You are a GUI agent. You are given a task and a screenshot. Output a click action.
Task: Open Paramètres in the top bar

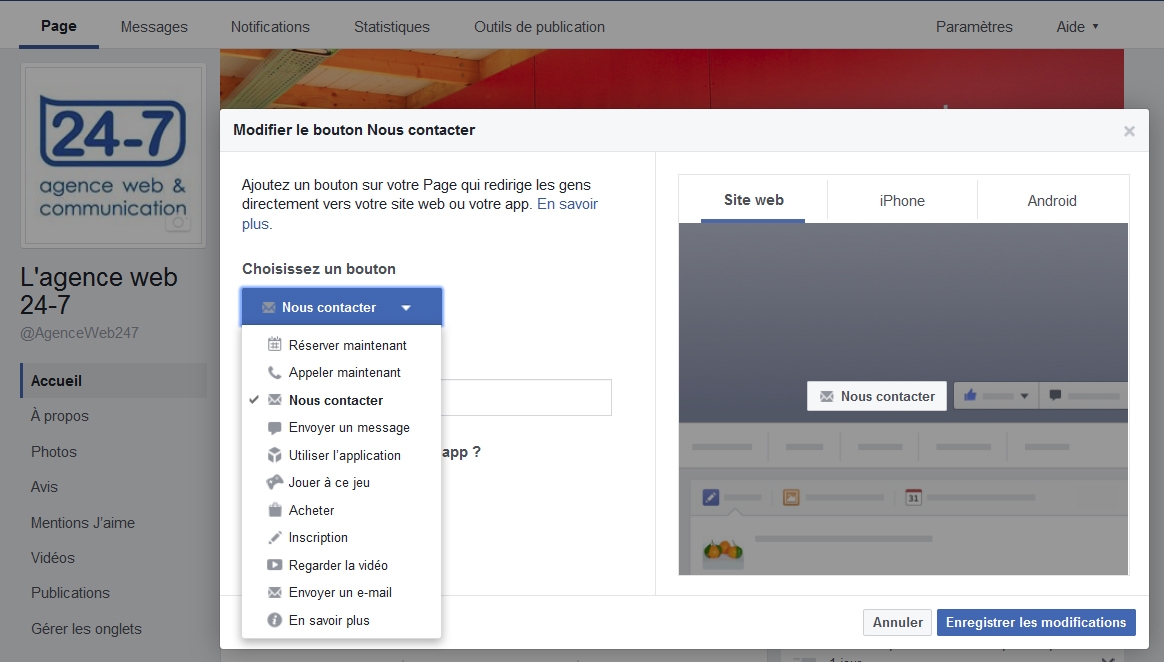974,27
